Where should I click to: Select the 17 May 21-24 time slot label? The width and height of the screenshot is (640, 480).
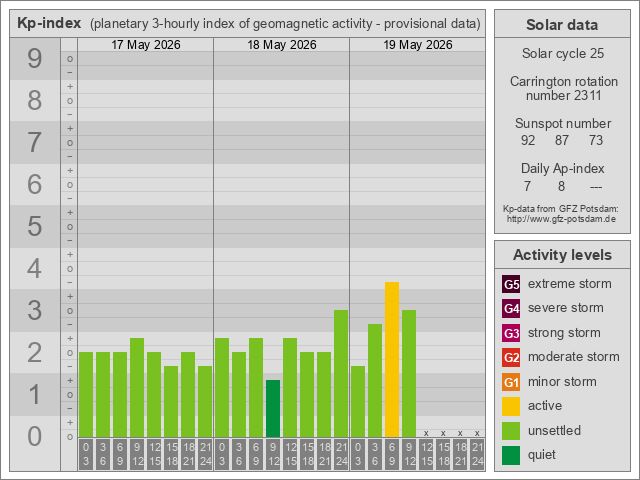[x=205, y=454]
